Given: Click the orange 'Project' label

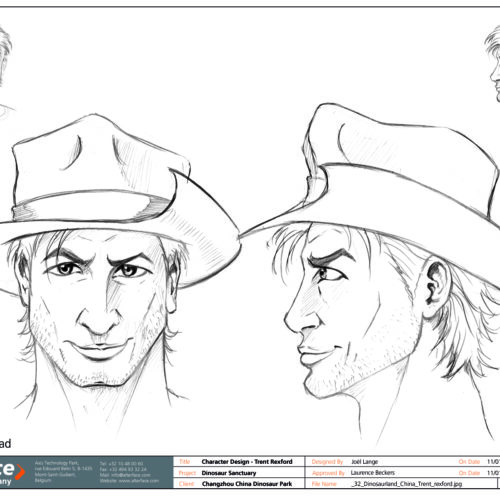Looking at the screenshot, I should [187, 473].
